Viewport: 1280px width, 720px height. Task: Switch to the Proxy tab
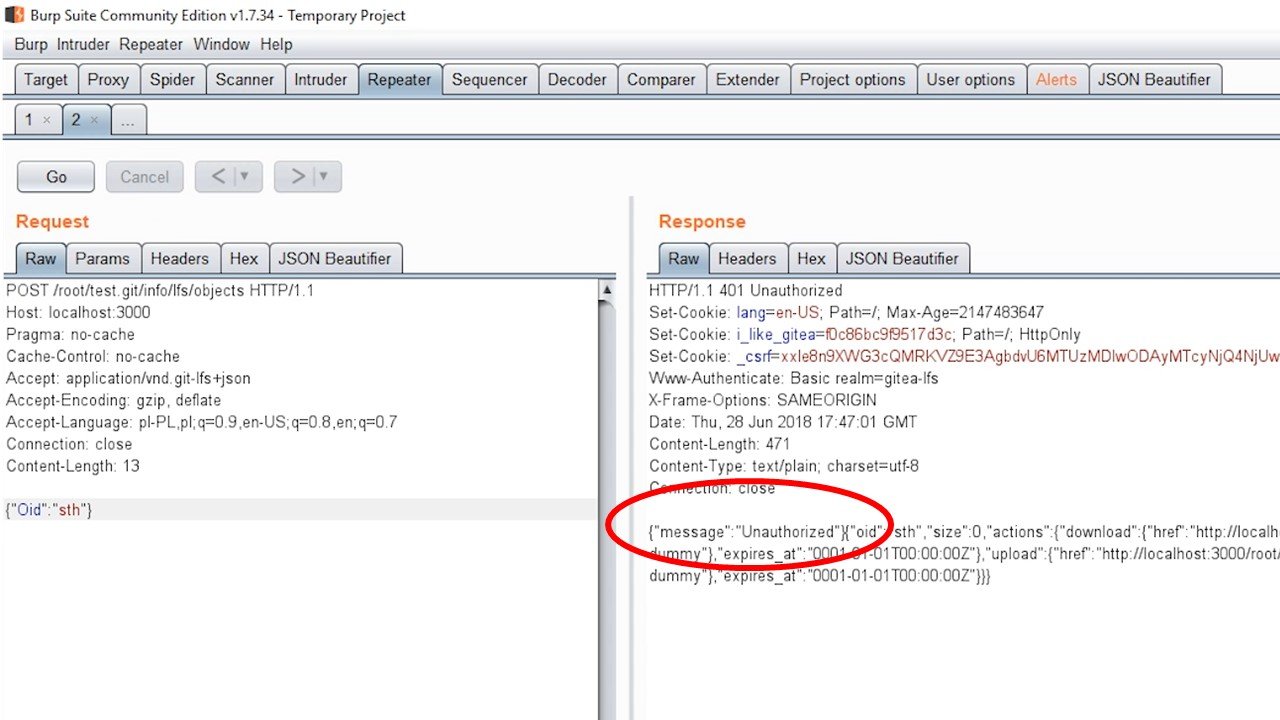[x=108, y=80]
